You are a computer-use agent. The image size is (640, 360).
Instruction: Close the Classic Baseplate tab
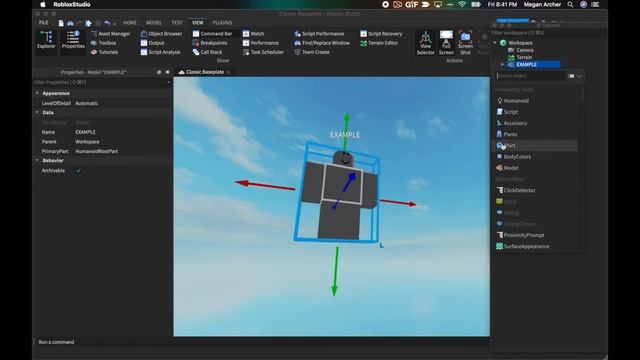pyautogui.click(x=229, y=72)
